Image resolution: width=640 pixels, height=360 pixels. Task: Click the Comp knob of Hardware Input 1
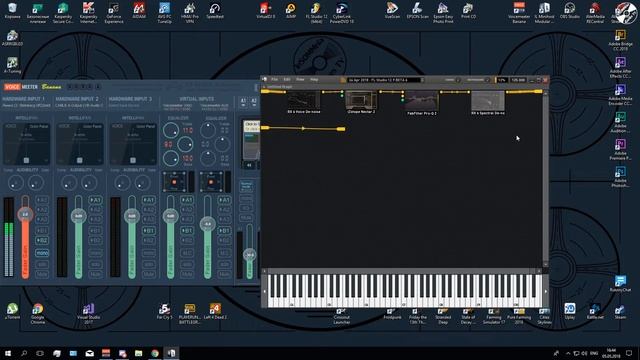click(x=16, y=183)
